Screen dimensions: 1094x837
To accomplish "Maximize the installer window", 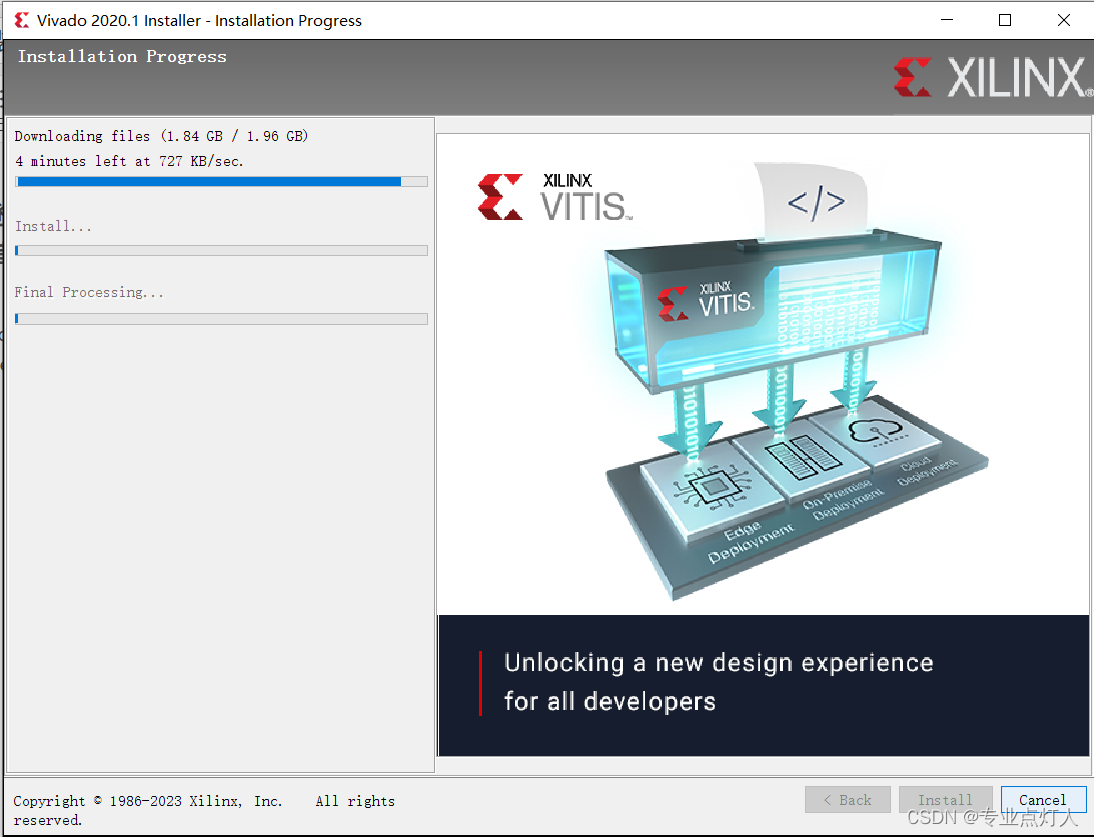I will 1005,20.
